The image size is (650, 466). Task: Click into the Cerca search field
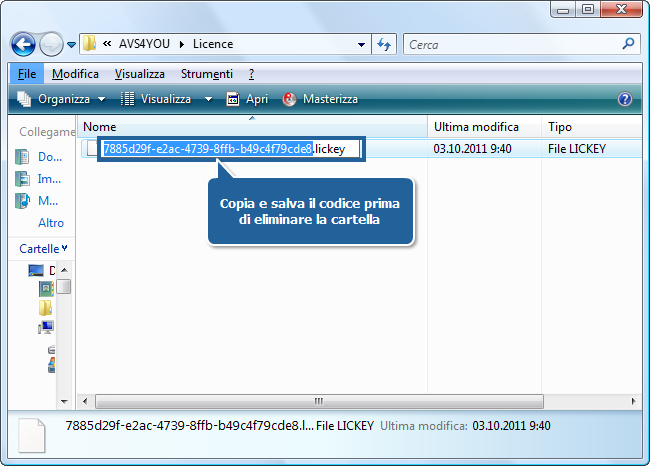(512, 44)
